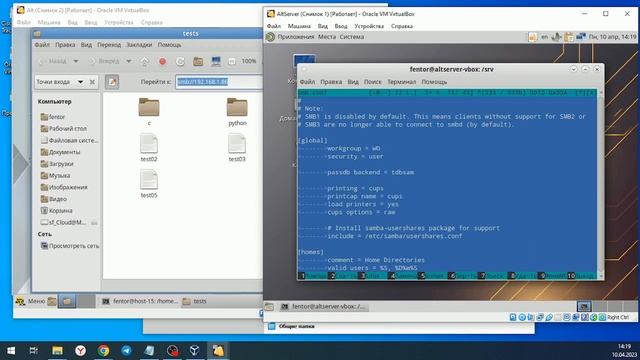Image resolution: width=640 pixels, height=360 pixels.
Task: Open the Home folder toolbar icon
Action: (198, 61)
